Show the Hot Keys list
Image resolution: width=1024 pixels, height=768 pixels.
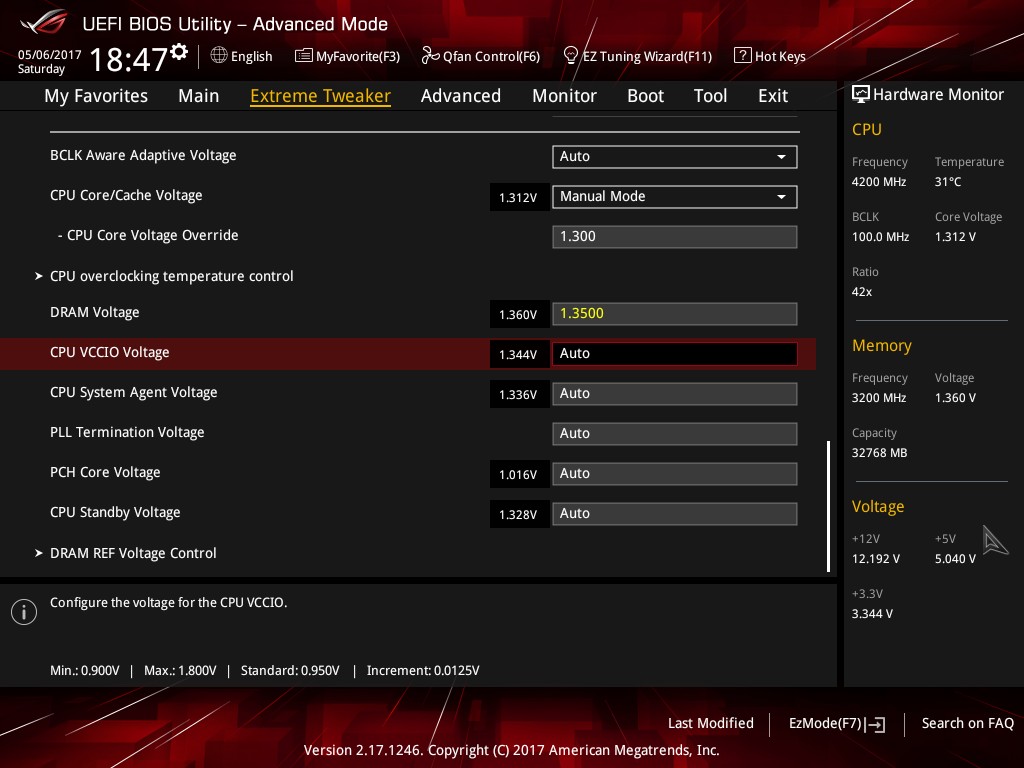[770, 56]
